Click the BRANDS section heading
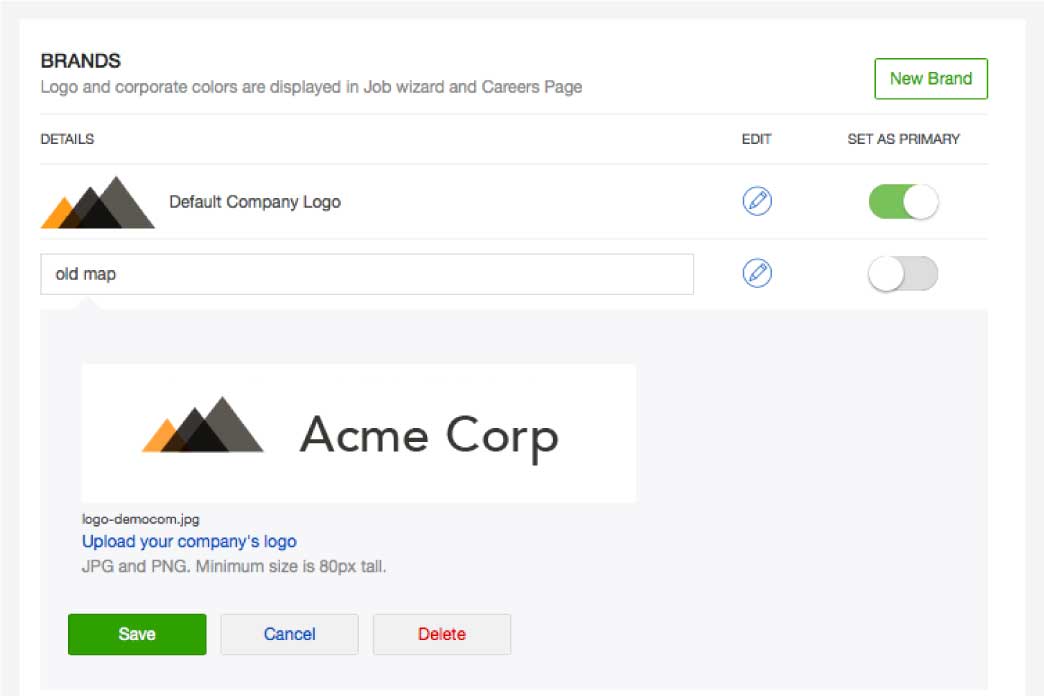 click(80, 62)
